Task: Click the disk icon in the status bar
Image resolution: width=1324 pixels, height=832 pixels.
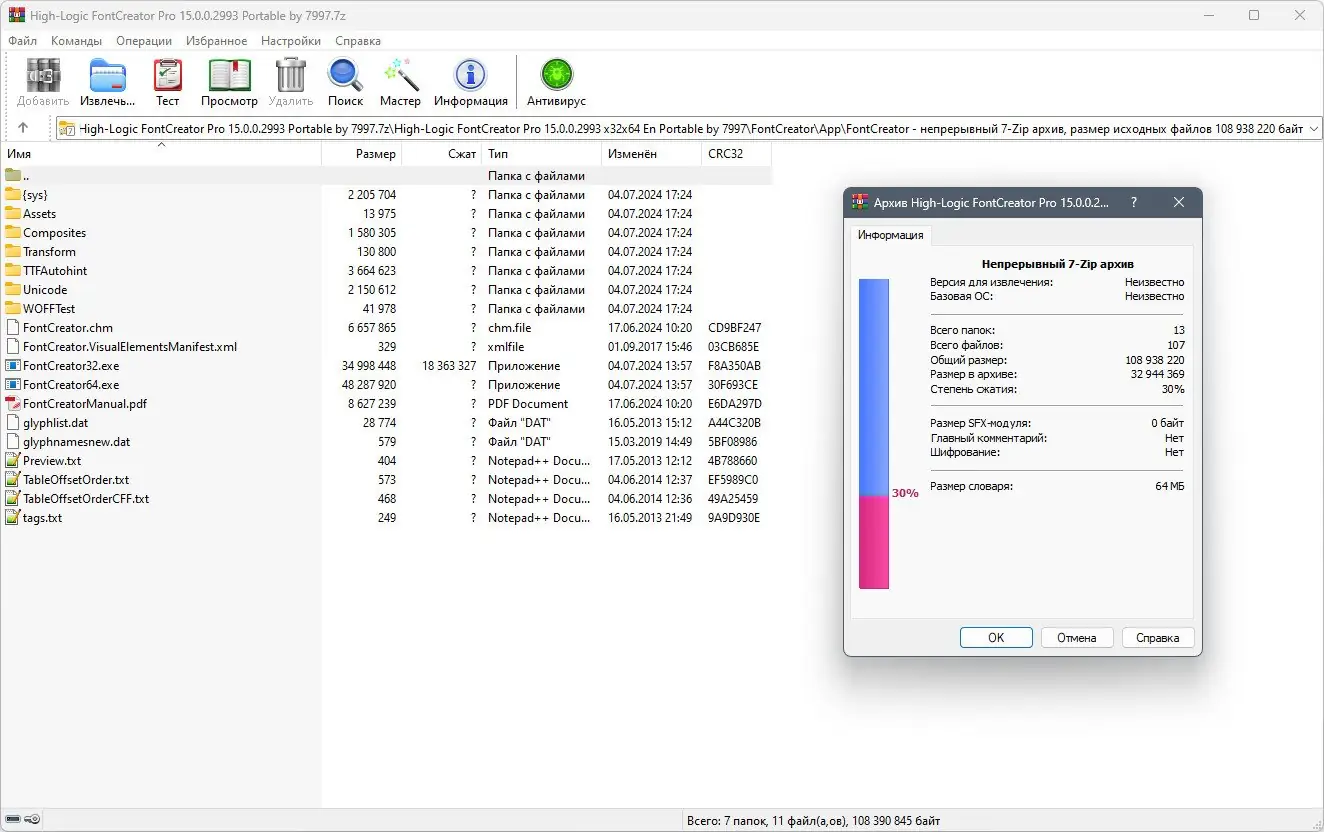Action: (12, 821)
